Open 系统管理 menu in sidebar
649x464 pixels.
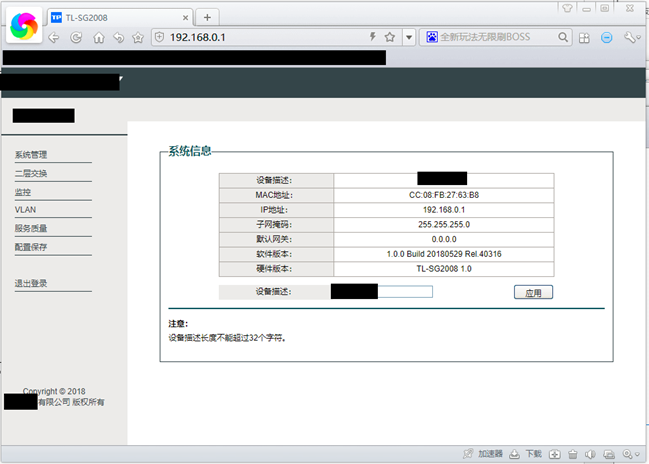tap(31, 155)
